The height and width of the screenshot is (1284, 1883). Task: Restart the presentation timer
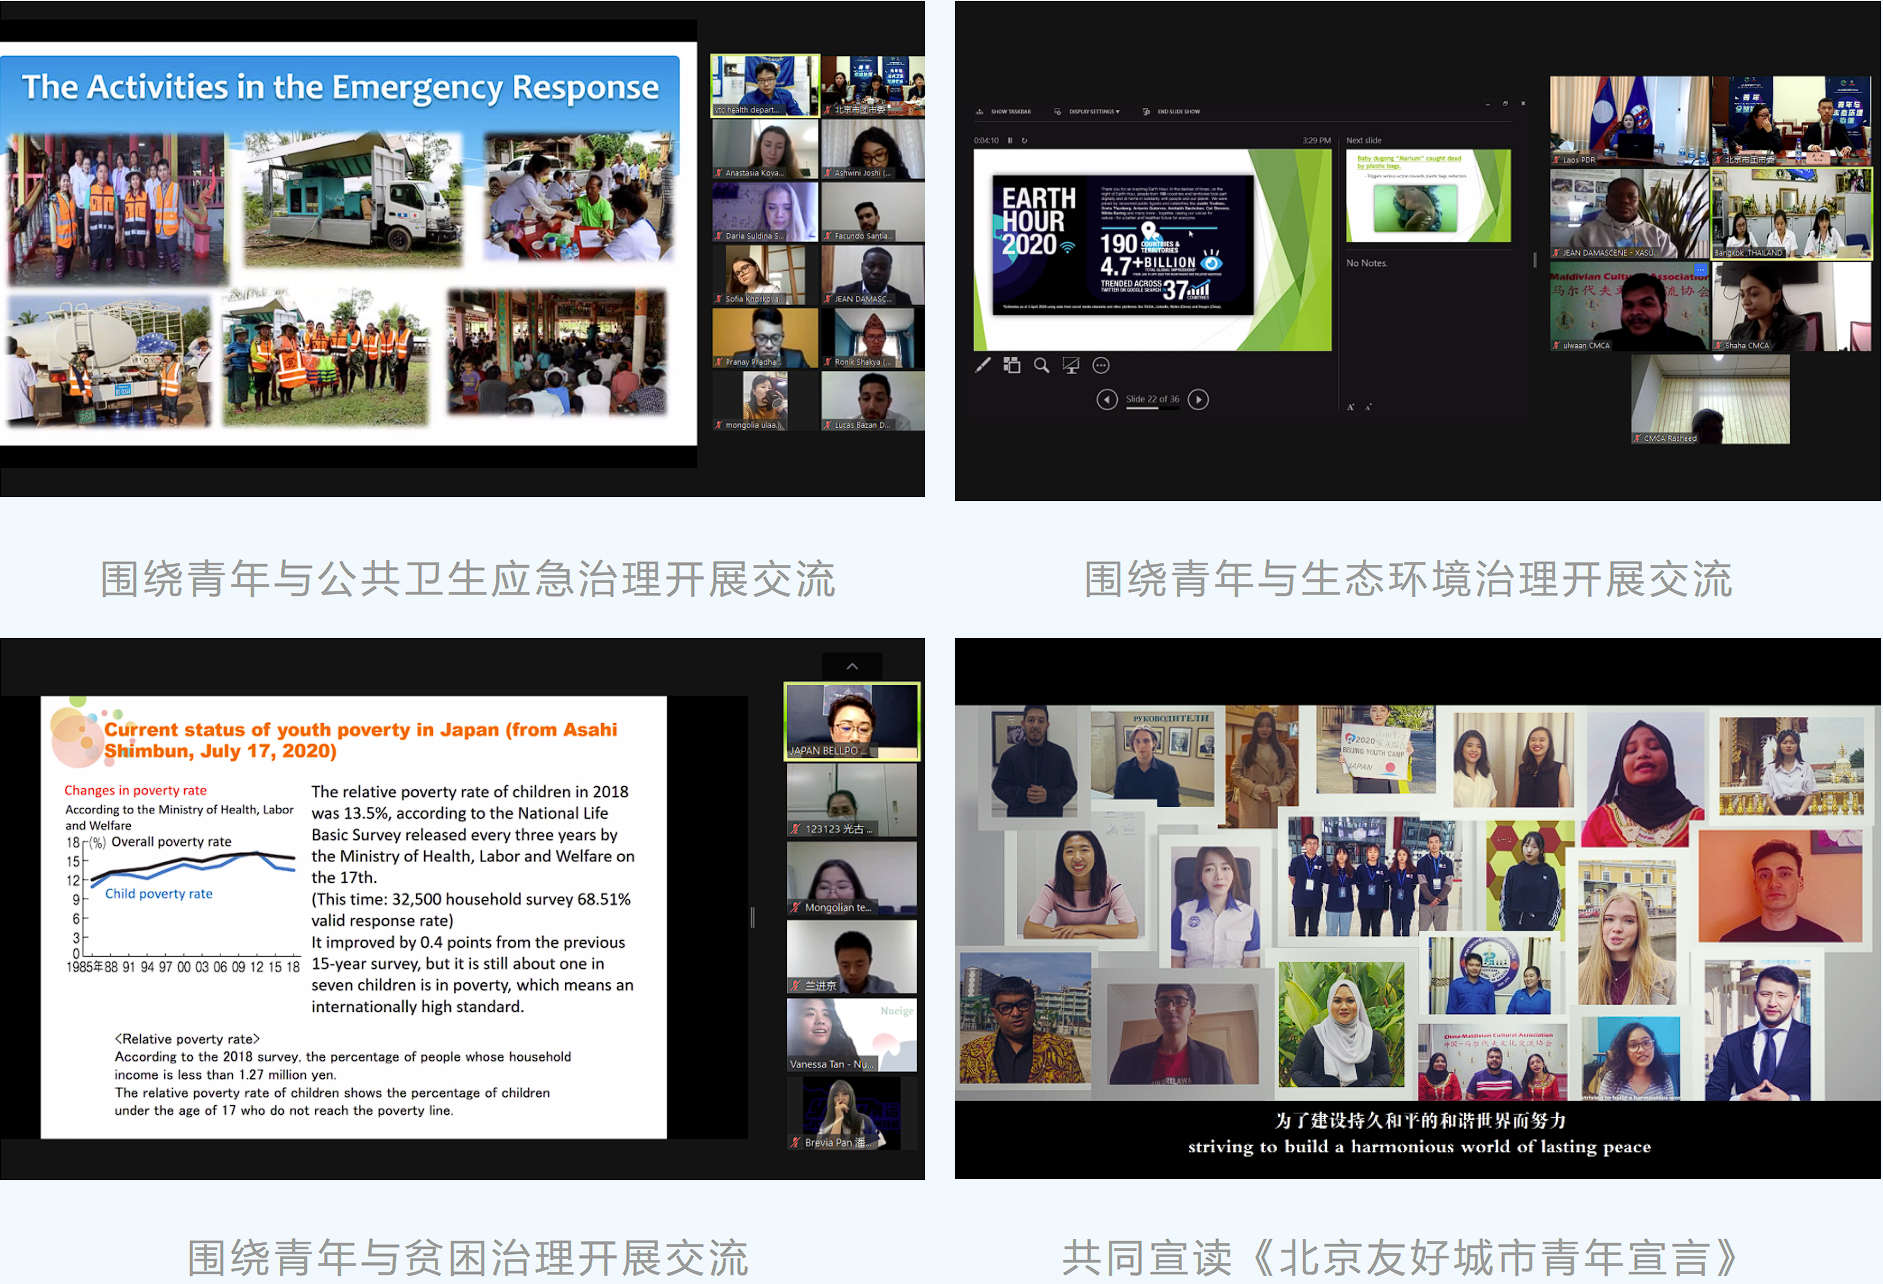pos(1024,141)
